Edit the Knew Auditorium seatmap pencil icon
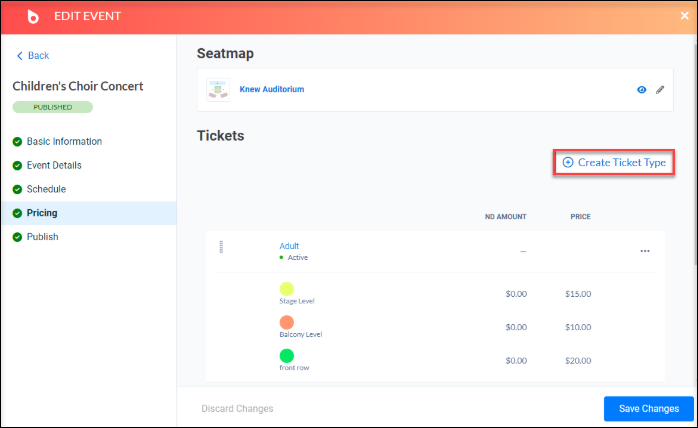 pos(660,90)
